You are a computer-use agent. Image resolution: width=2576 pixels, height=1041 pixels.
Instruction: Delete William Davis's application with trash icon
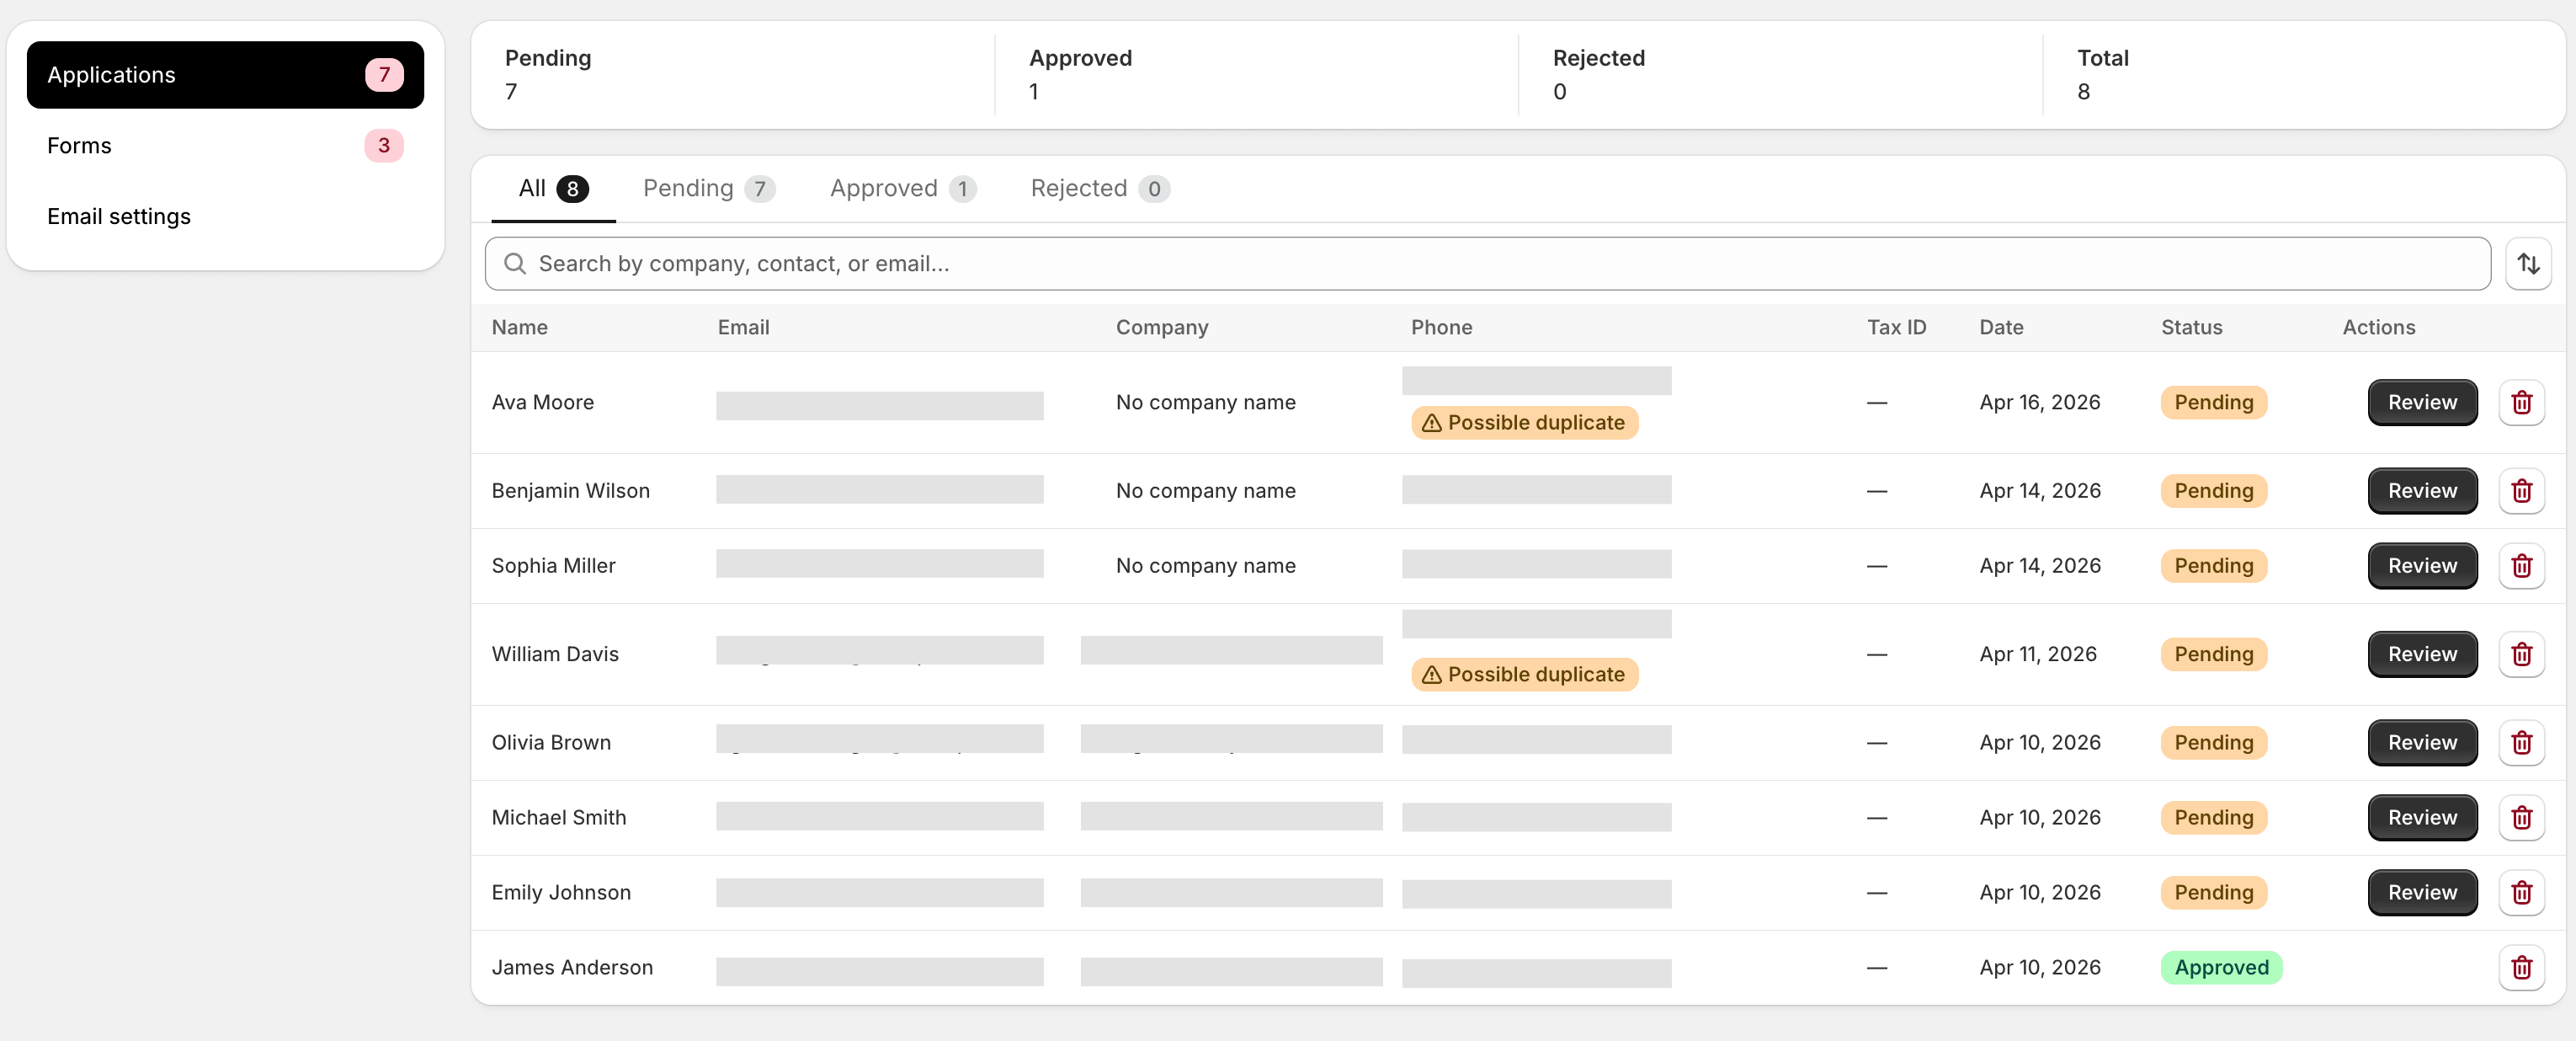2521,654
